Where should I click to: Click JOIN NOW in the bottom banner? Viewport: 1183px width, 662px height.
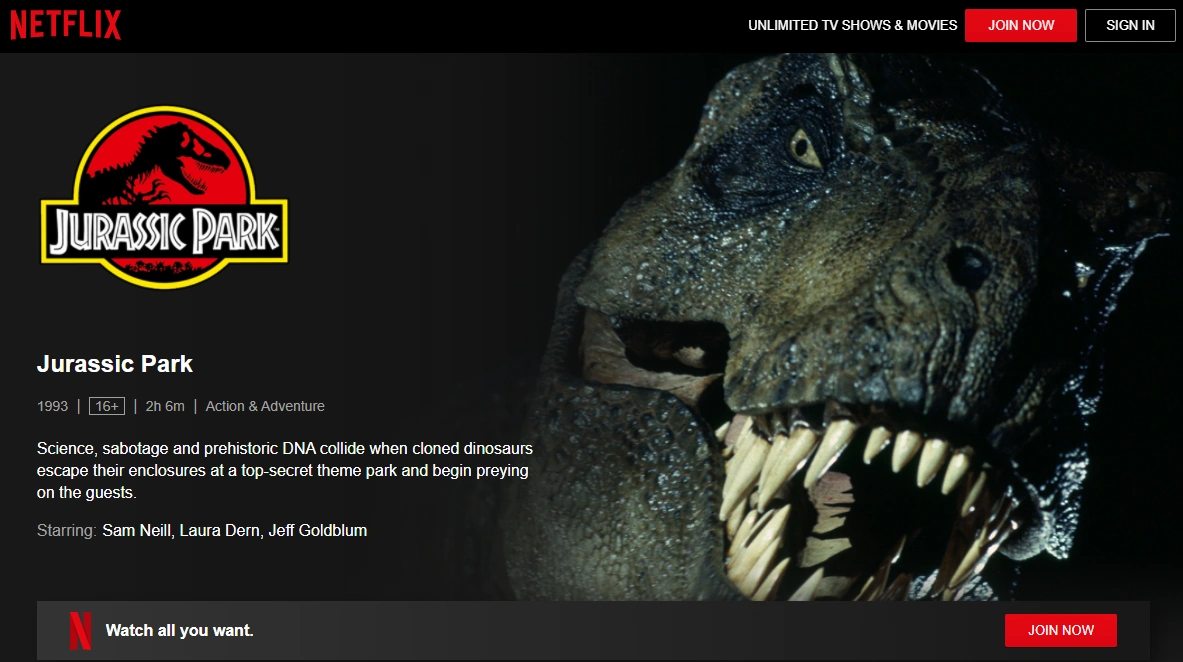click(x=1060, y=630)
